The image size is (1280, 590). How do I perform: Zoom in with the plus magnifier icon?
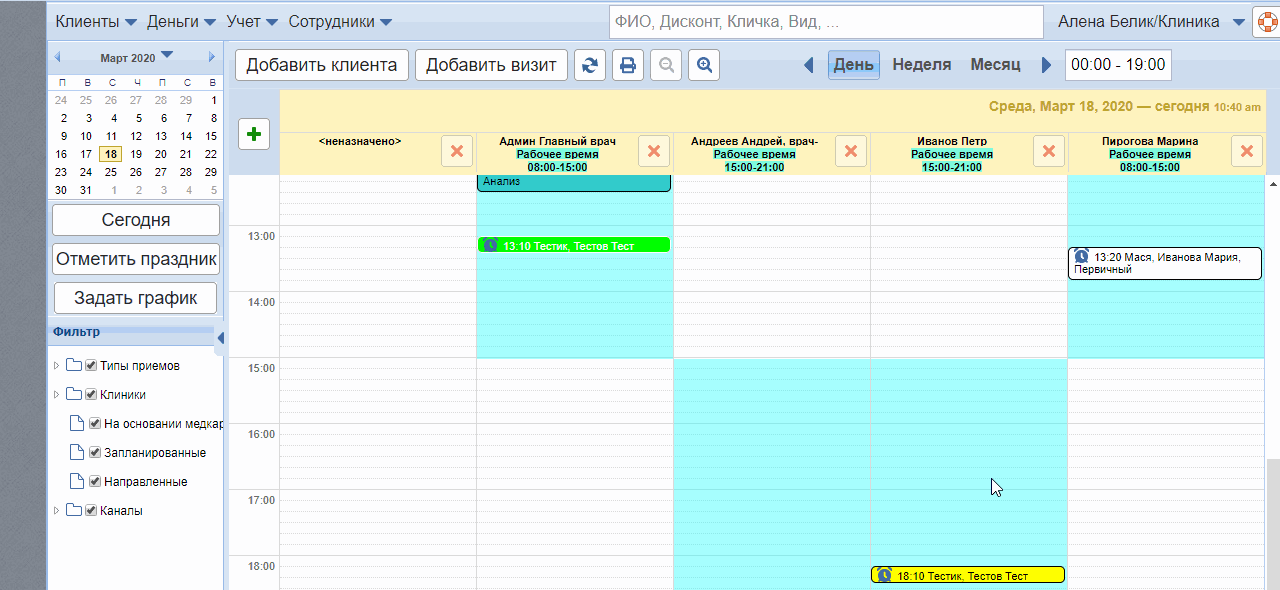[704, 65]
